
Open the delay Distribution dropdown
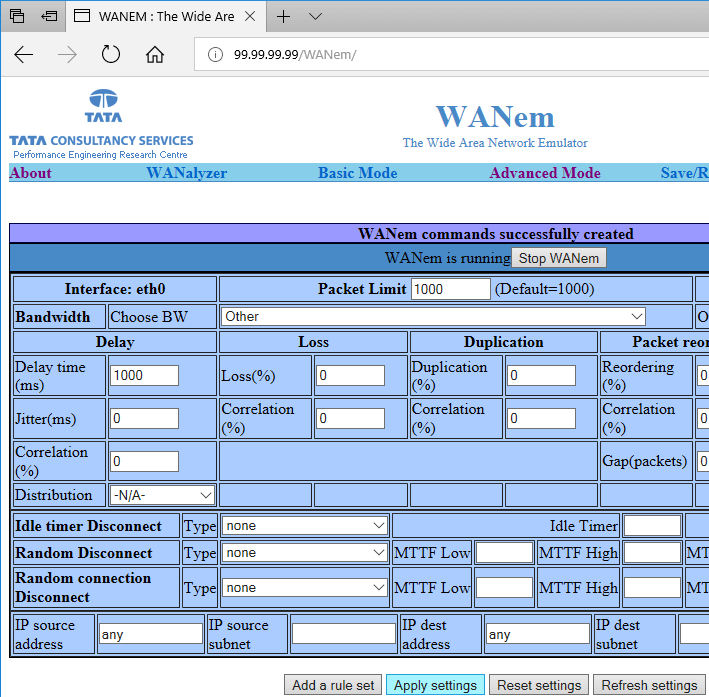[162, 495]
